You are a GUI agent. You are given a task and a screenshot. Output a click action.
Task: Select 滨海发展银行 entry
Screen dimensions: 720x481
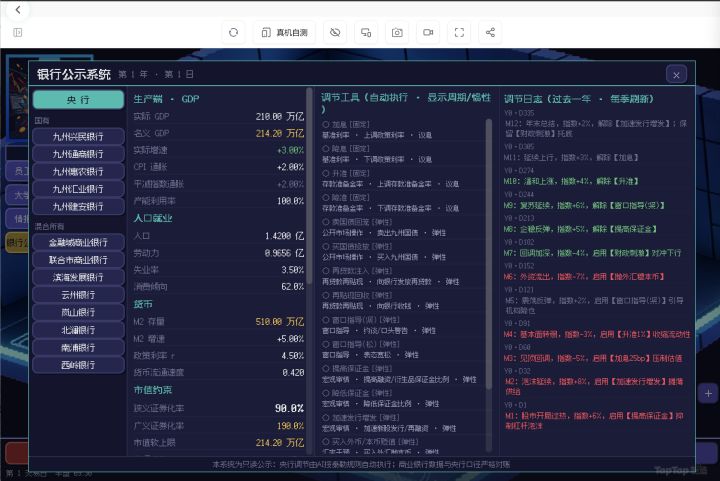[x=79, y=277]
